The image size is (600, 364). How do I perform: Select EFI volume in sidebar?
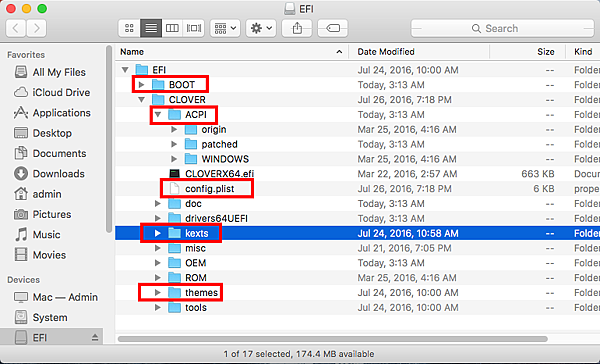point(52,338)
